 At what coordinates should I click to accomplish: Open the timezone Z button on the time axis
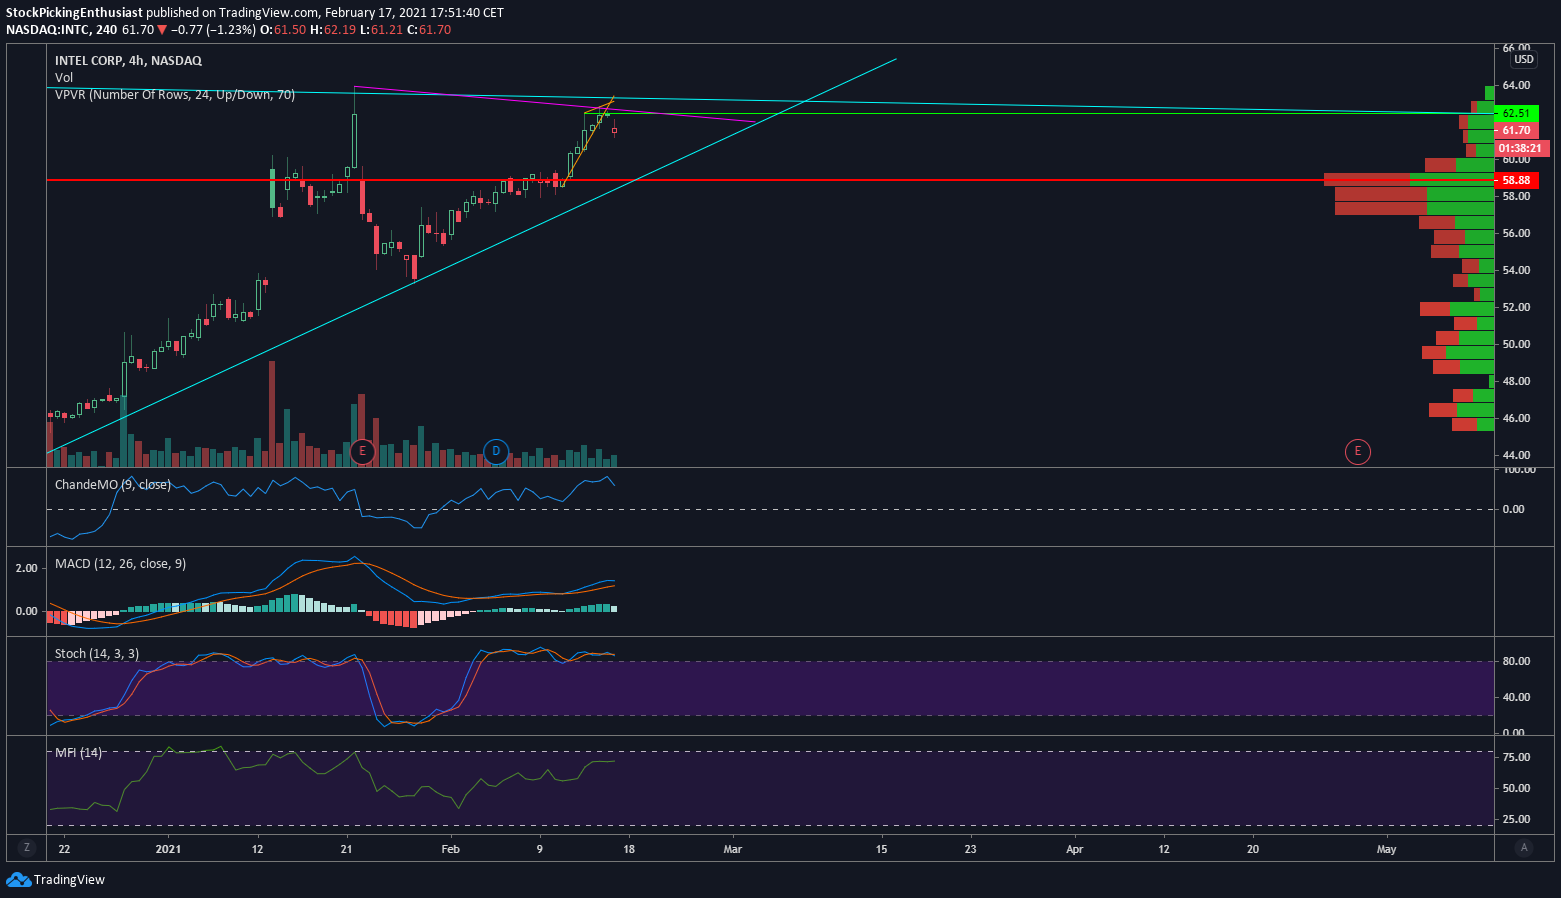(27, 847)
